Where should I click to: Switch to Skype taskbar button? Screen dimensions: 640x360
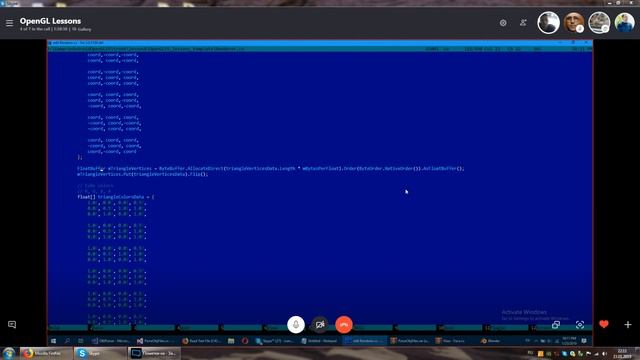(x=100, y=353)
